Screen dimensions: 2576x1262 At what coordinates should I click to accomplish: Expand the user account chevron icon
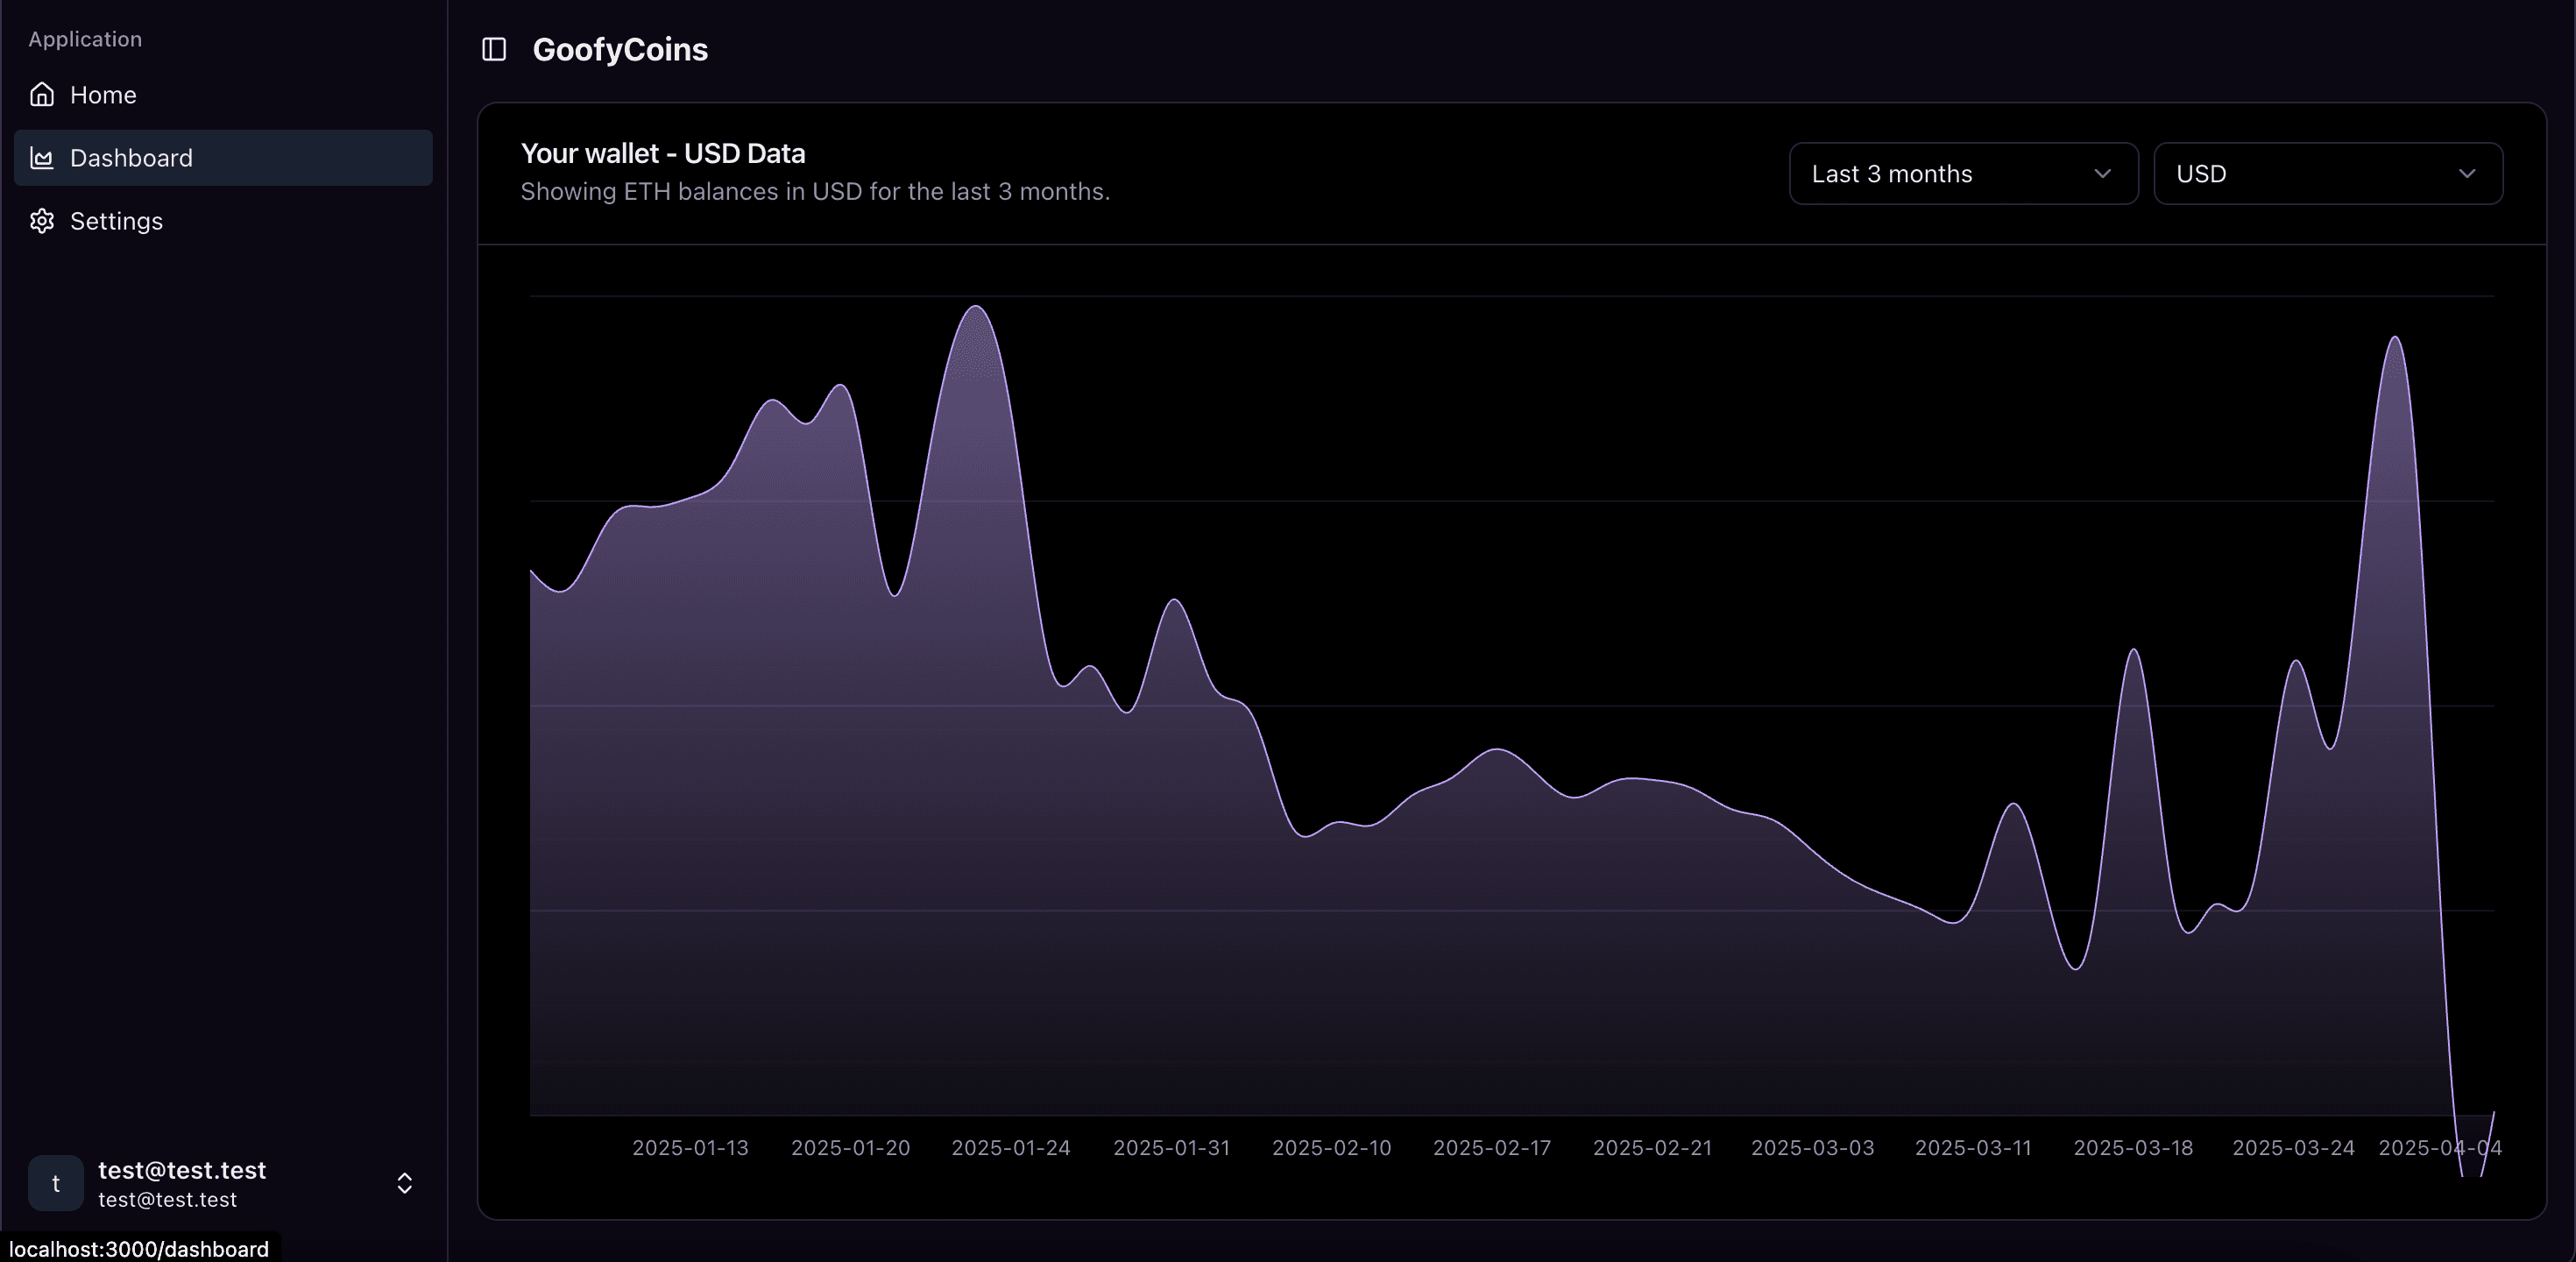[405, 1183]
